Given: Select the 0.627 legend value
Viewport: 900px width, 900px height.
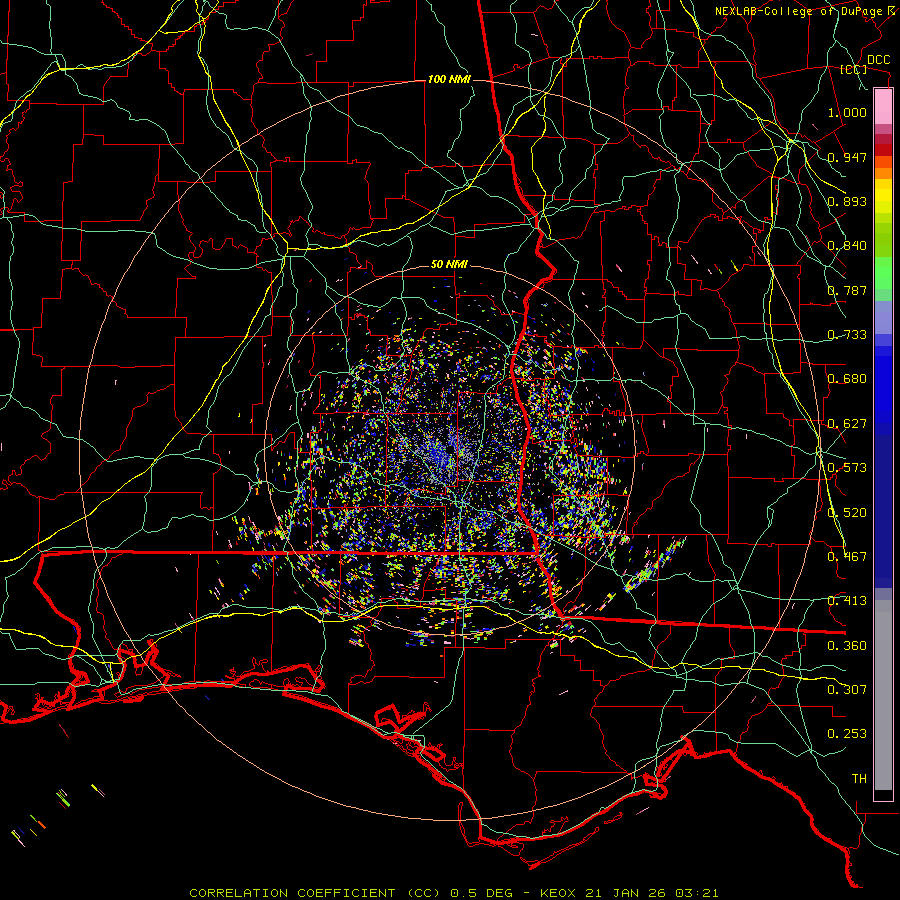Looking at the screenshot, I should [x=847, y=424].
